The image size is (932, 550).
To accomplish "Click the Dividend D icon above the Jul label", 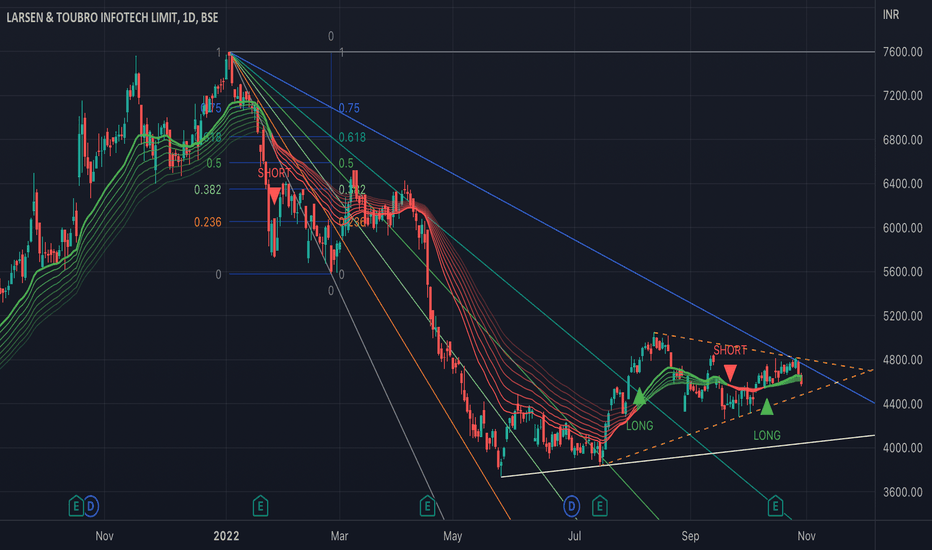I will 571,506.
